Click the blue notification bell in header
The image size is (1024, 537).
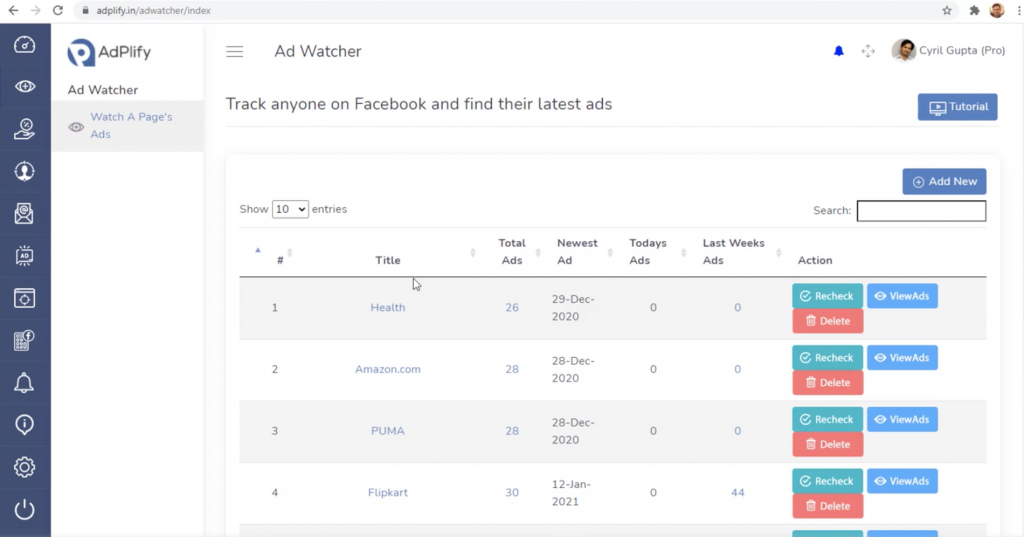click(839, 51)
